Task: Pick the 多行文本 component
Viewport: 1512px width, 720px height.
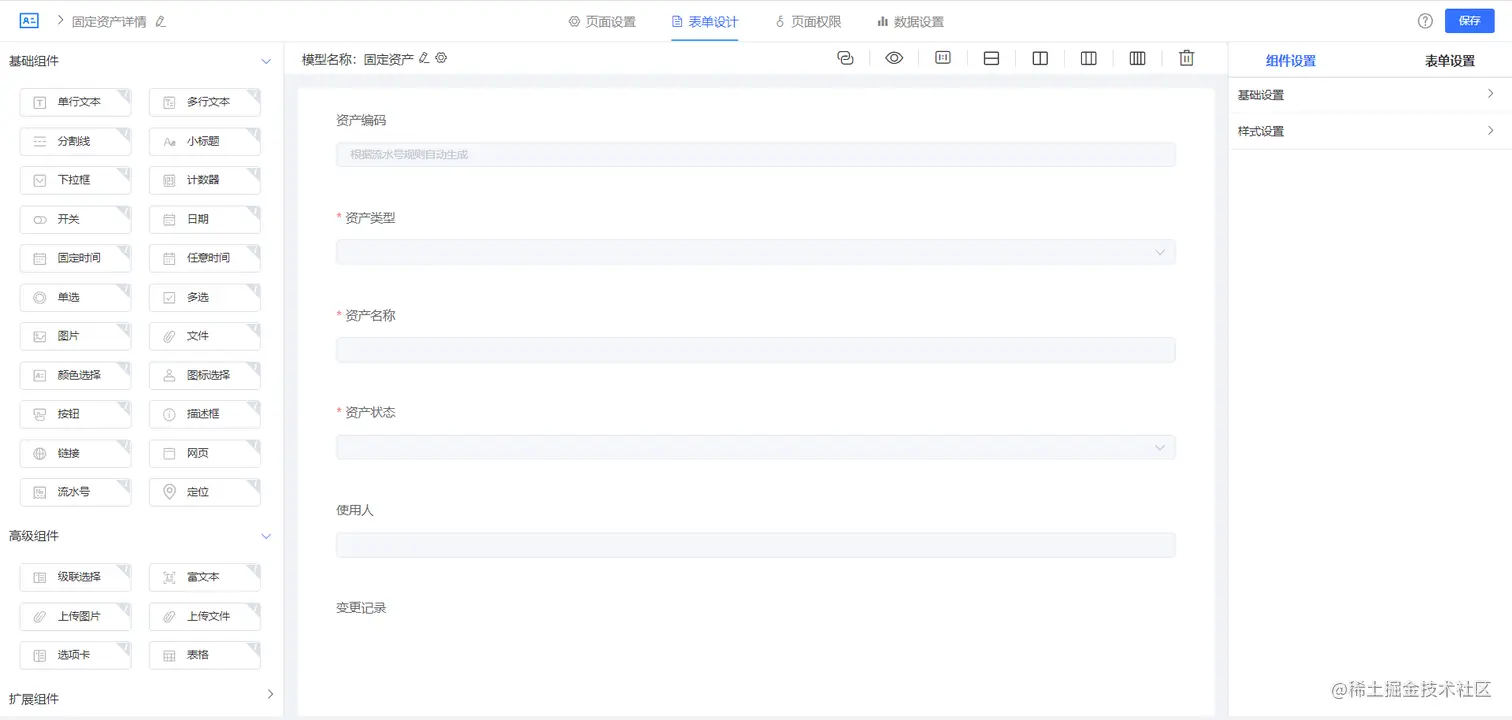Action: 205,102
